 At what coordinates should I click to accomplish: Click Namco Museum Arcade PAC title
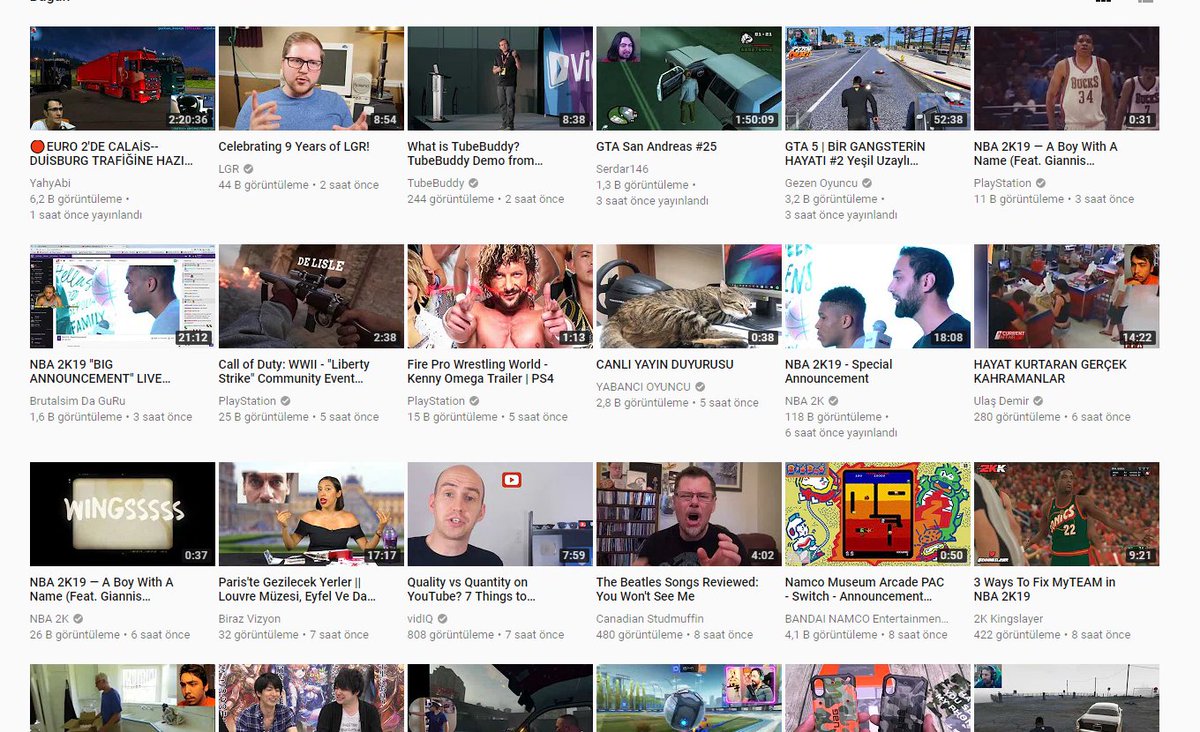click(866, 589)
